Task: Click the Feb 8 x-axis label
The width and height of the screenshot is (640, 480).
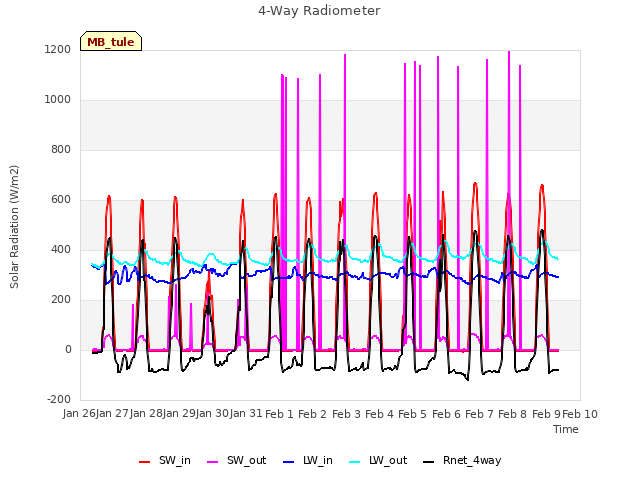Action: click(x=513, y=414)
